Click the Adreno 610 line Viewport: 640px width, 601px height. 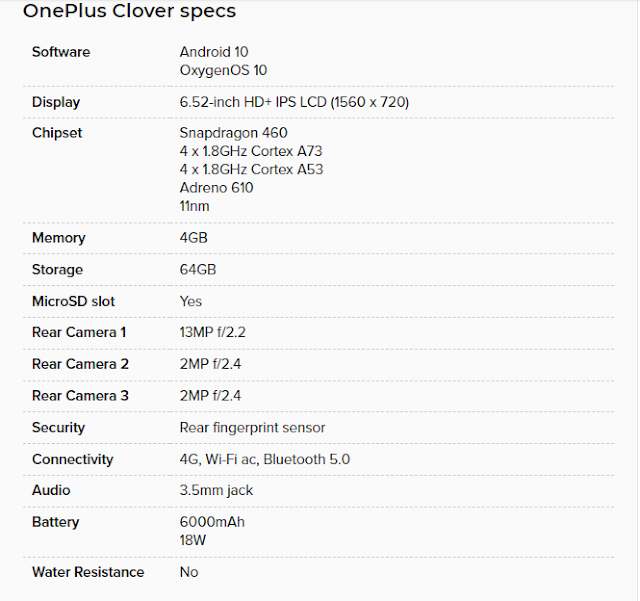pos(216,188)
